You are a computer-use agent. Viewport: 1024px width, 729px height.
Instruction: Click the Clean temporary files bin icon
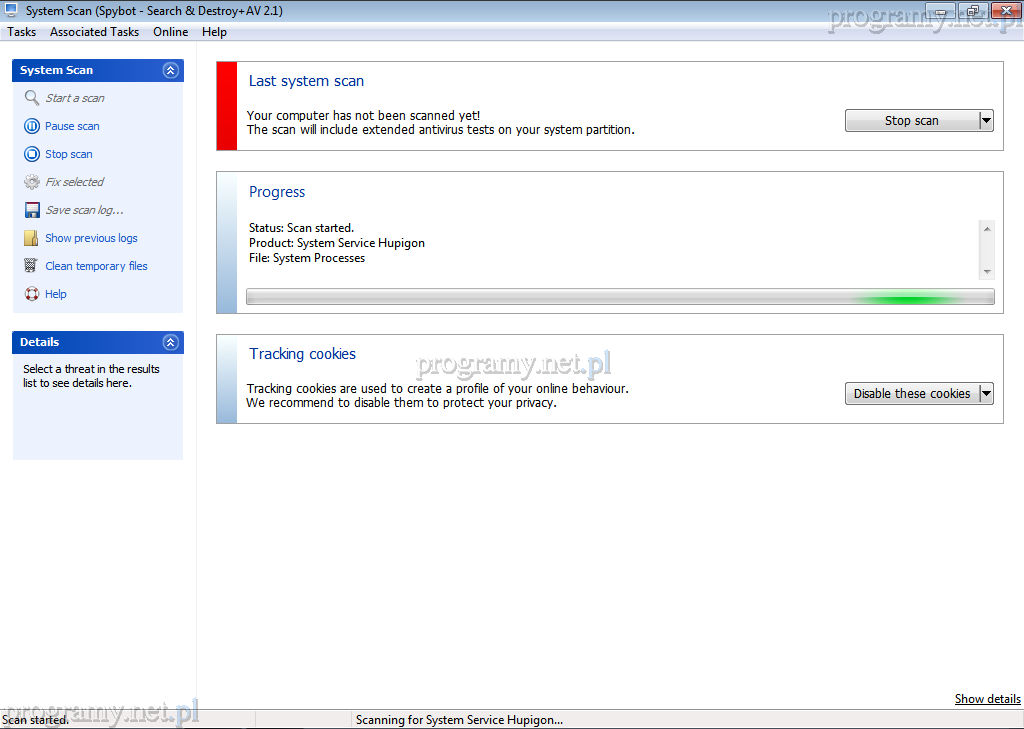32,266
